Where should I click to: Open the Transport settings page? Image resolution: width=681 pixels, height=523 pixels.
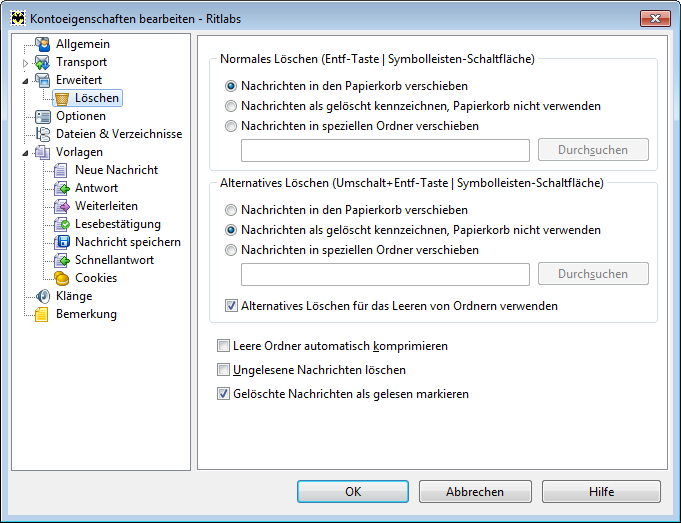pos(81,62)
